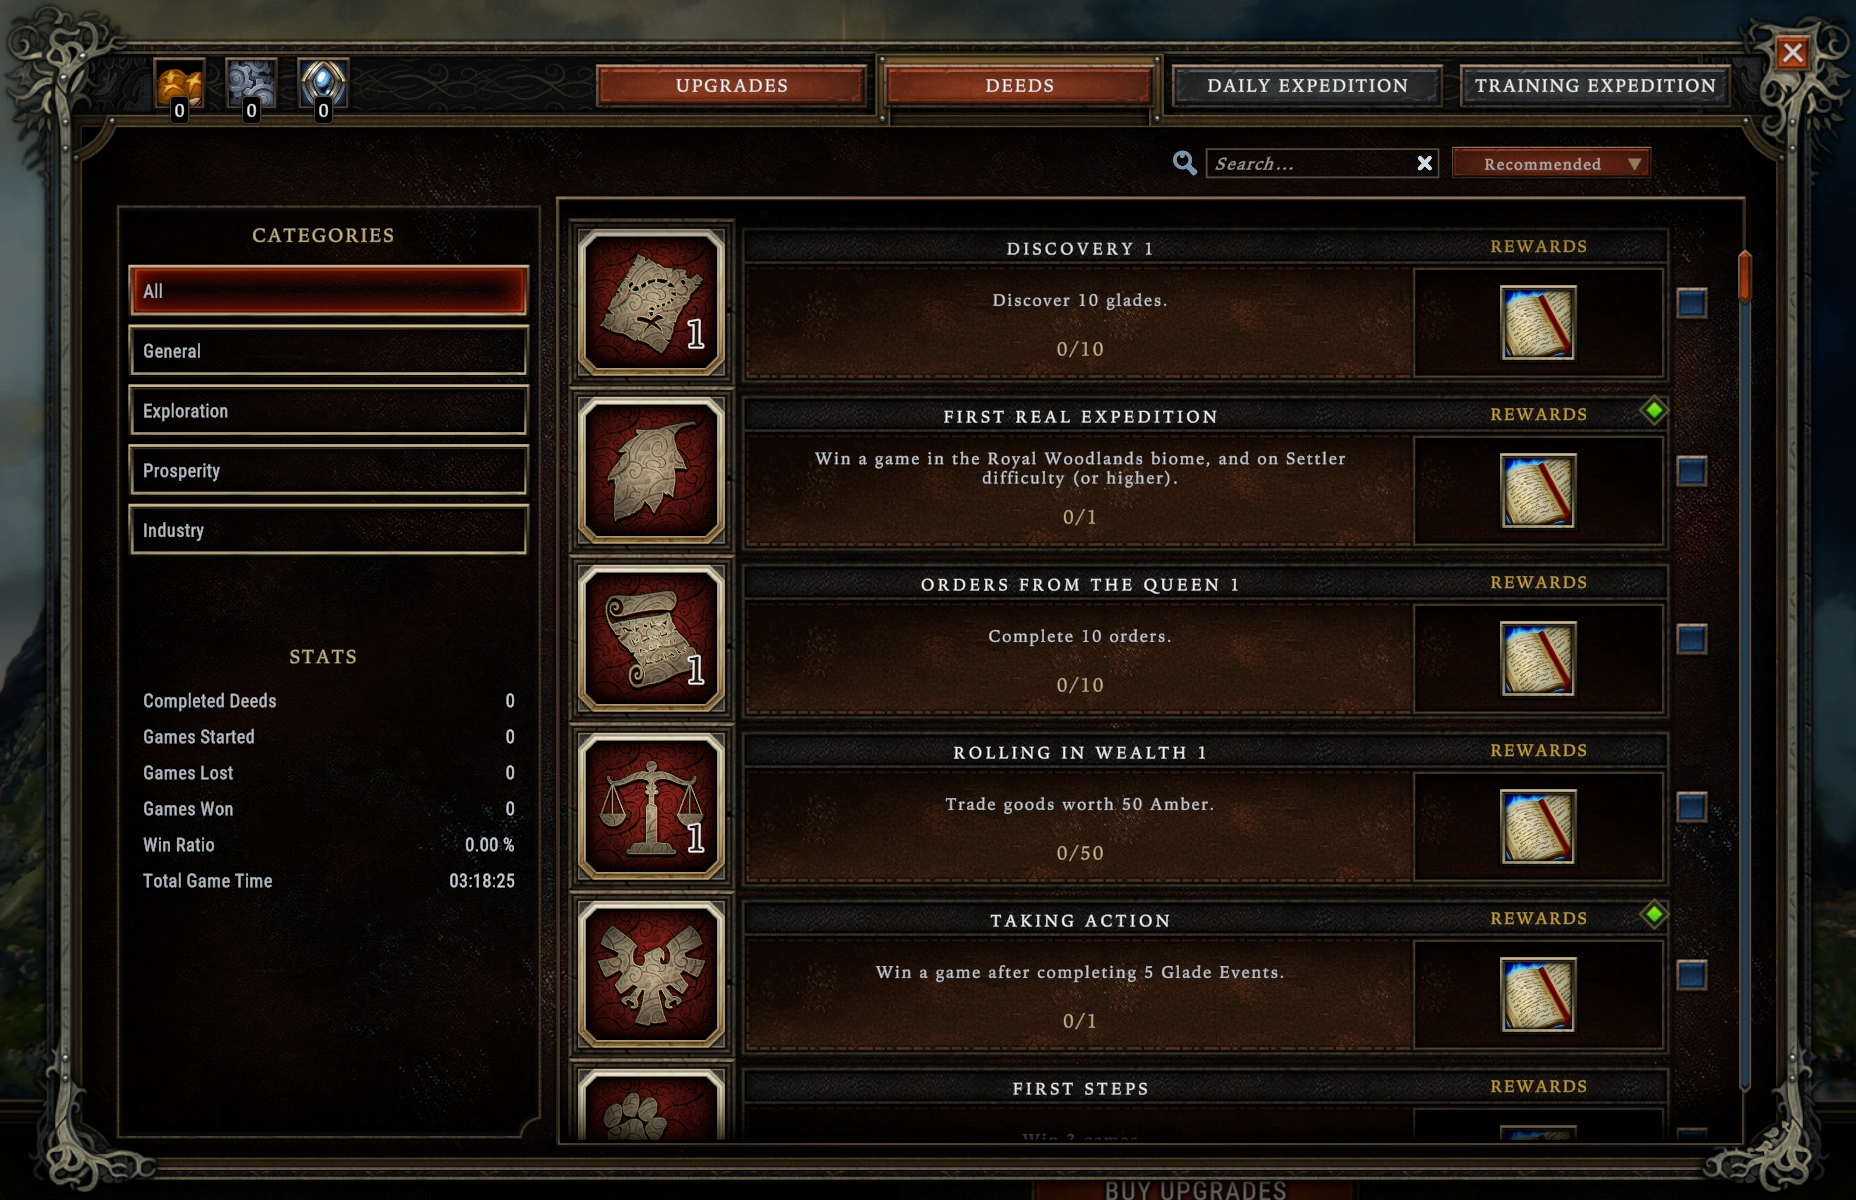
Task: Toggle the Orders from the Queen tracking checkbox
Action: coord(1692,639)
